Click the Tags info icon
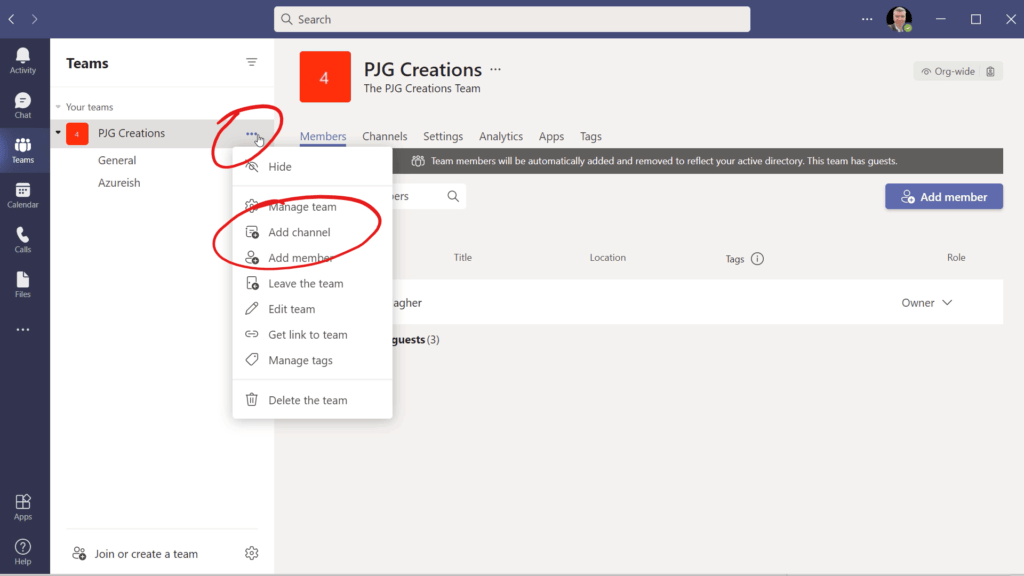The width and height of the screenshot is (1024, 576). coord(758,259)
